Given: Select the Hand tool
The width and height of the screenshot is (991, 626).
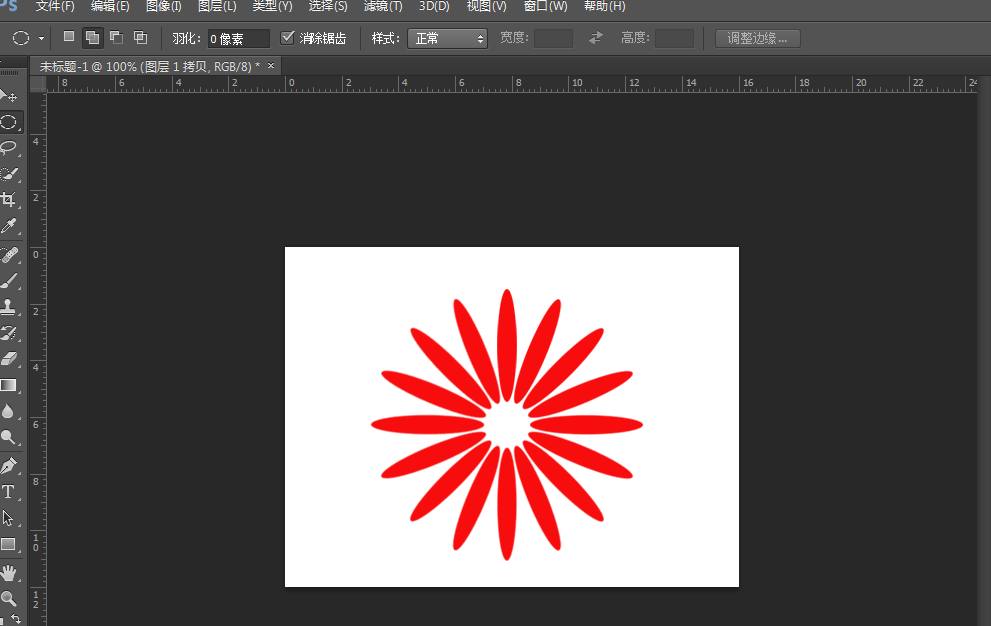Looking at the screenshot, I should coord(12,572).
